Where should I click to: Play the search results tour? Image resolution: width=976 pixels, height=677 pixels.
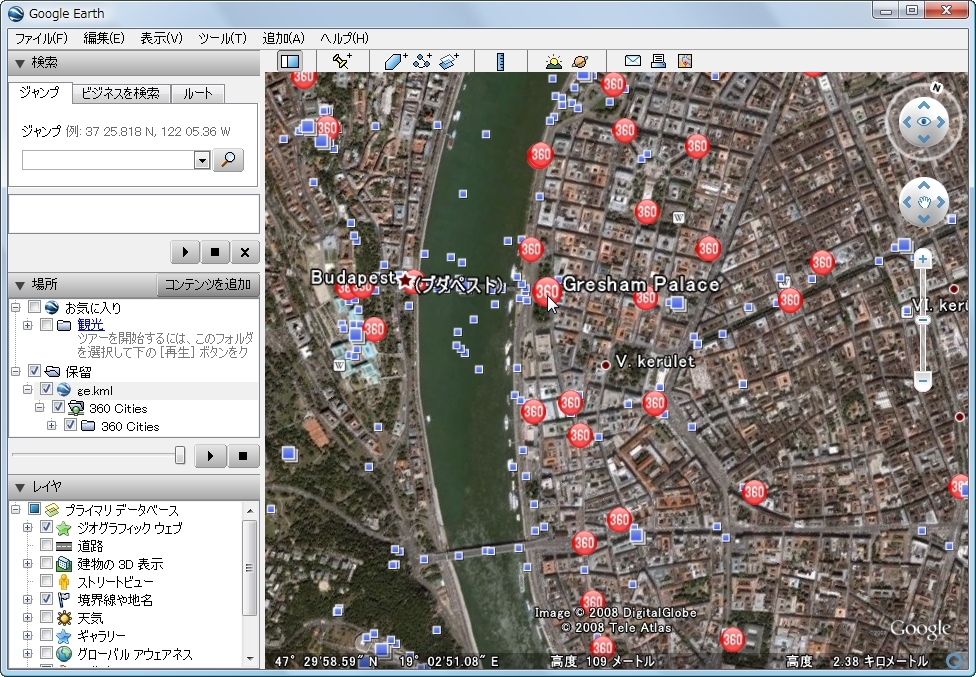coord(185,252)
